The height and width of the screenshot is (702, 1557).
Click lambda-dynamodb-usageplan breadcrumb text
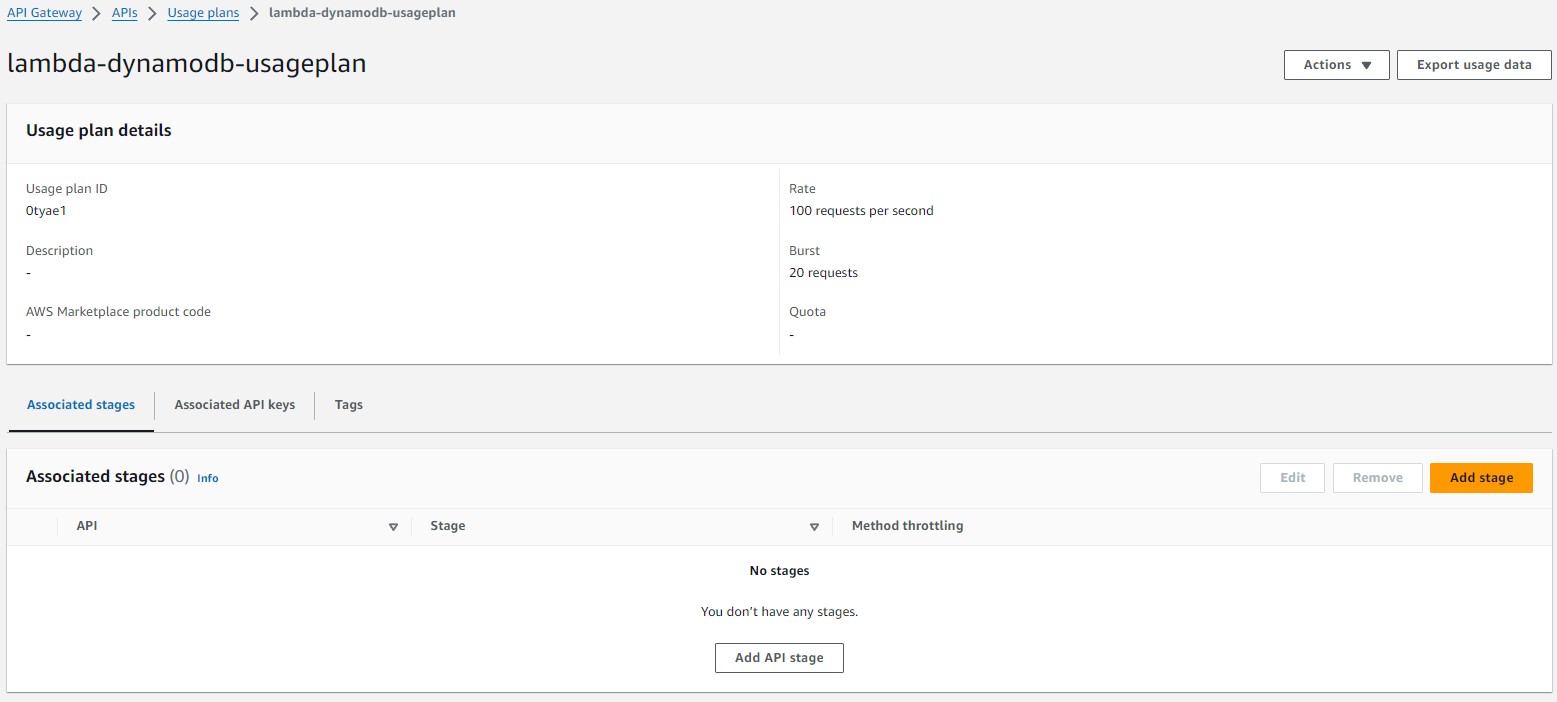point(362,13)
